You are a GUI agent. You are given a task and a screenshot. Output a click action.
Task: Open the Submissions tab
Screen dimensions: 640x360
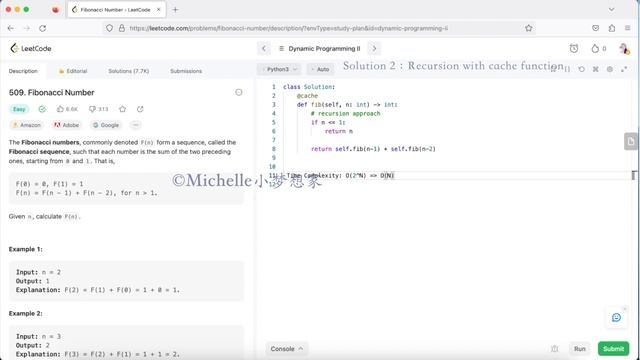[x=186, y=71]
